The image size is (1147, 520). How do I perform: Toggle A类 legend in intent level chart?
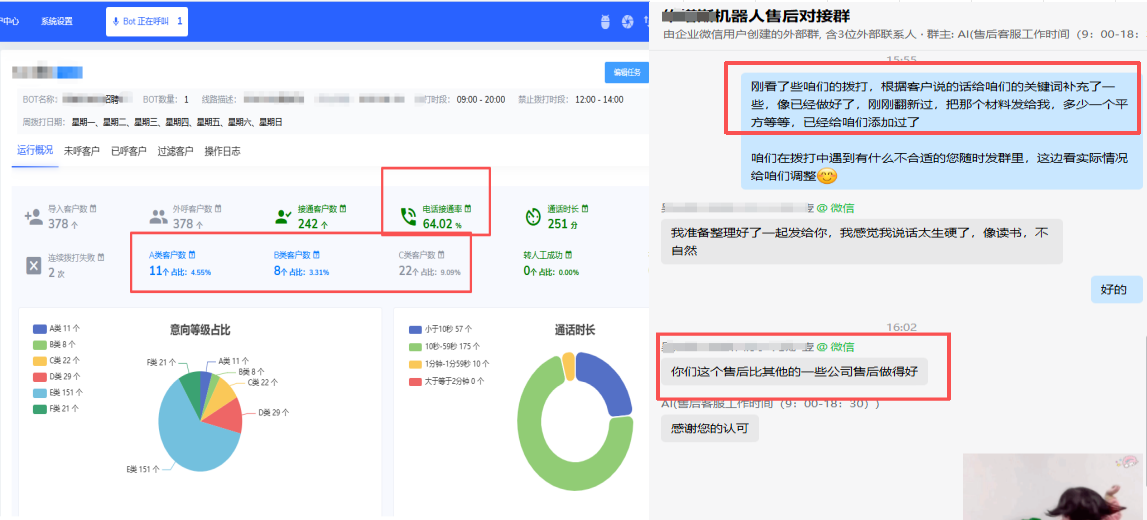[x=55, y=328]
